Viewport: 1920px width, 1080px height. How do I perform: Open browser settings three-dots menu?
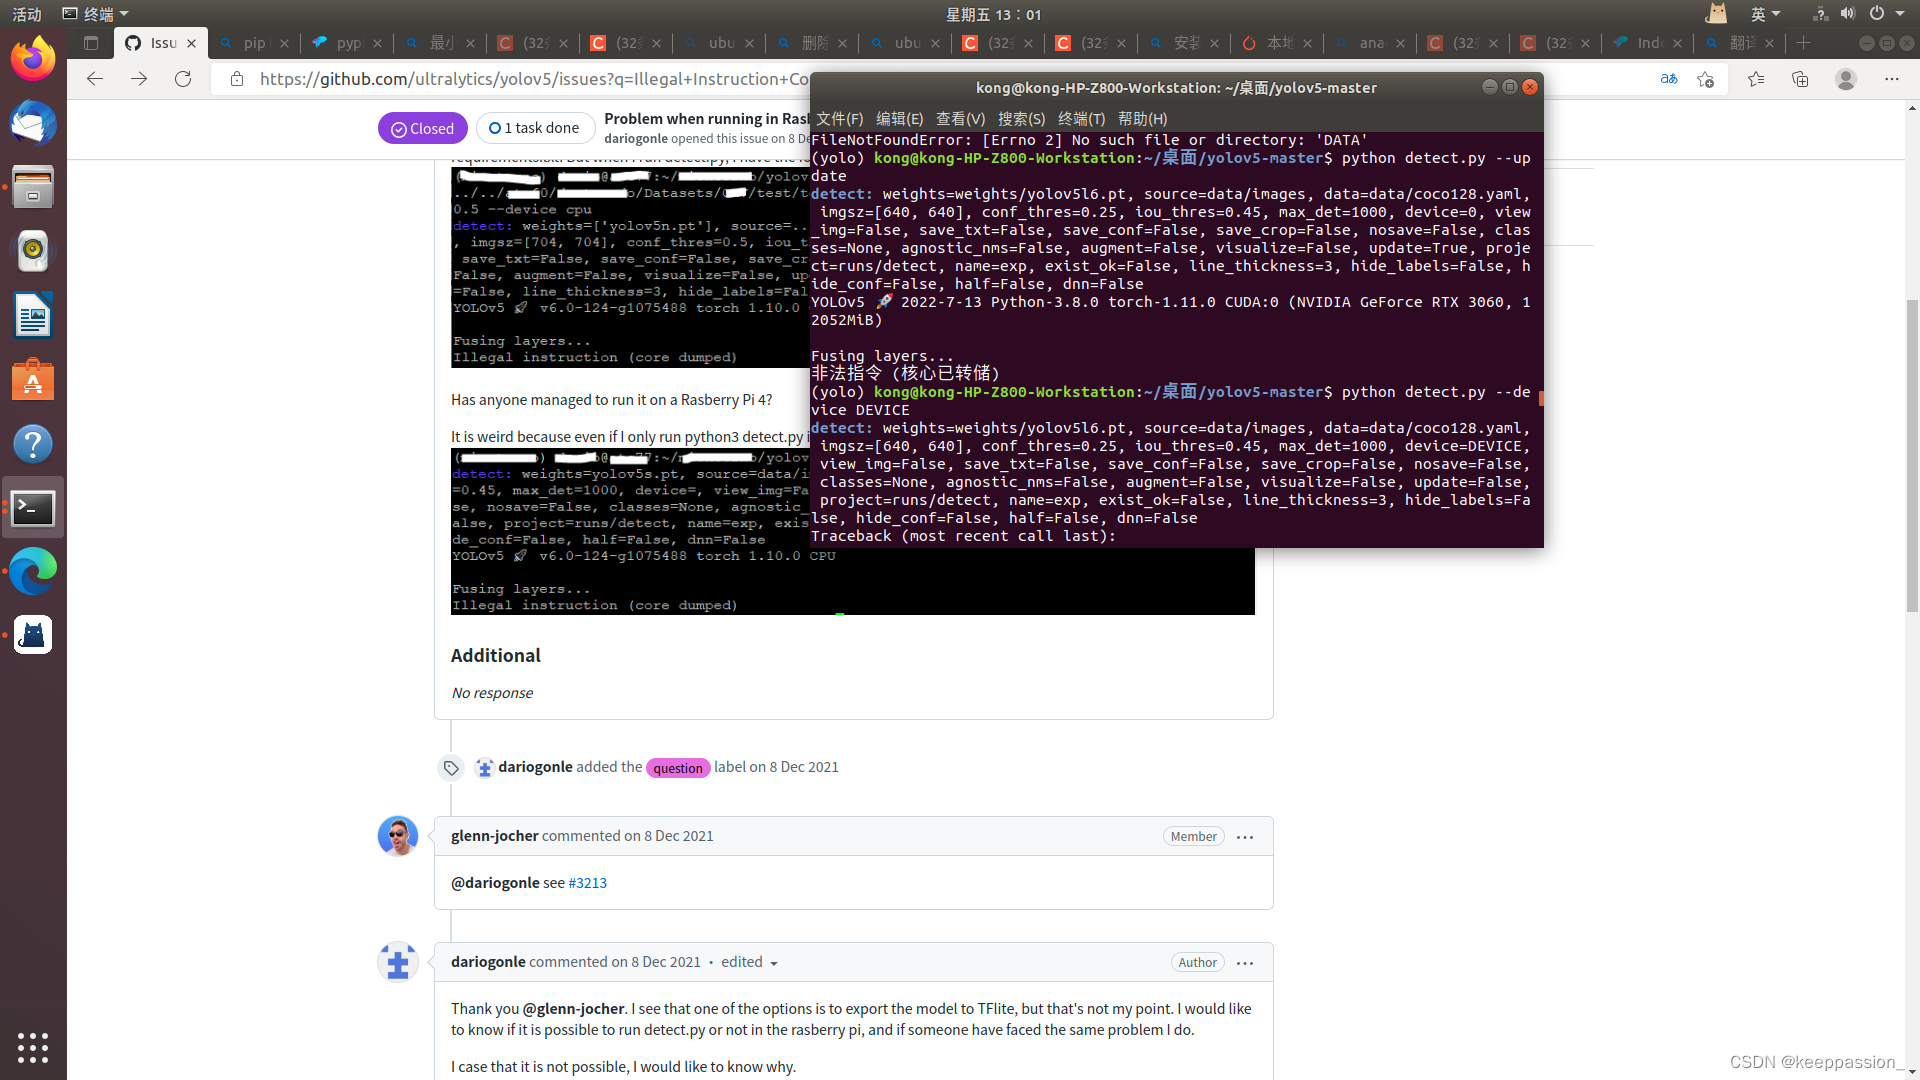click(x=1891, y=79)
